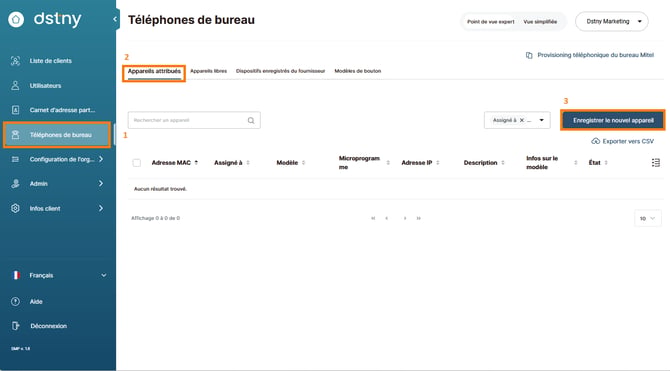Screen dimensions: 670x371
Task: Collapse the sidebar with the arrow handle
Action: [x=115, y=19]
